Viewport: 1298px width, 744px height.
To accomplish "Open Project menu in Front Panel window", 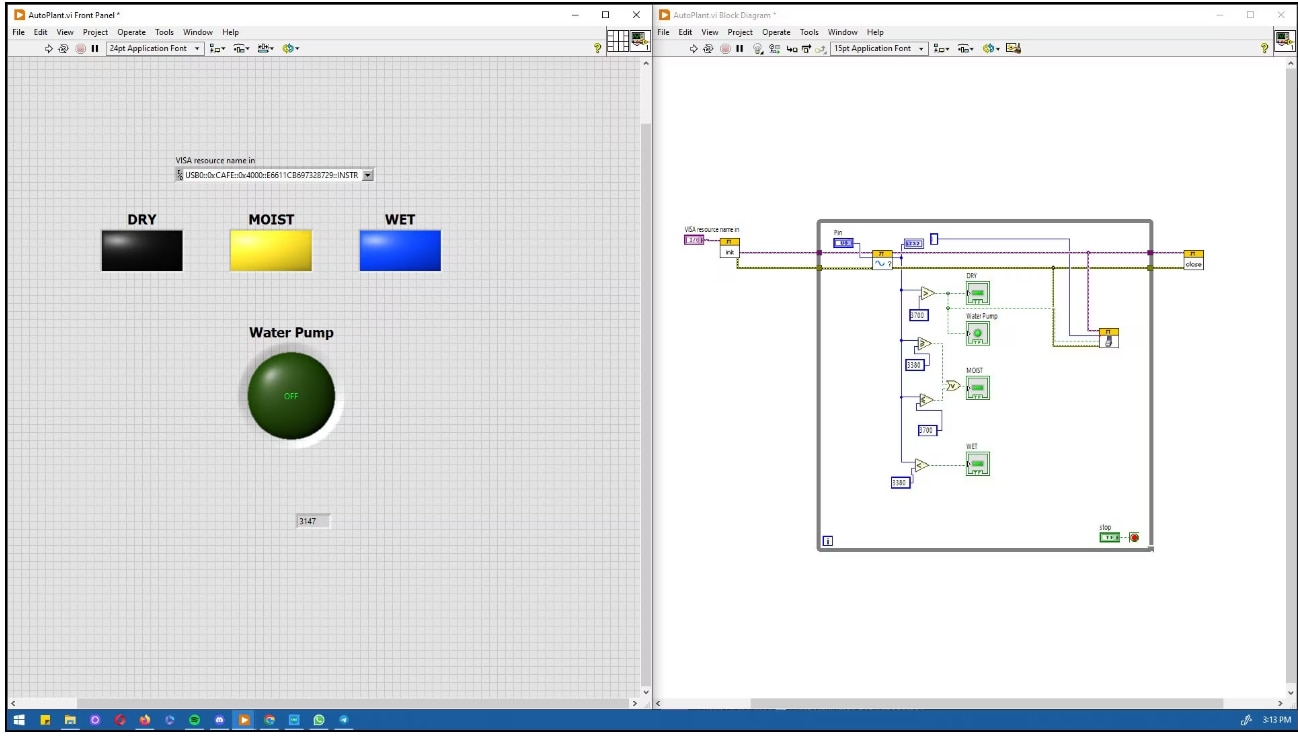I will pyautogui.click(x=95, y=32).
